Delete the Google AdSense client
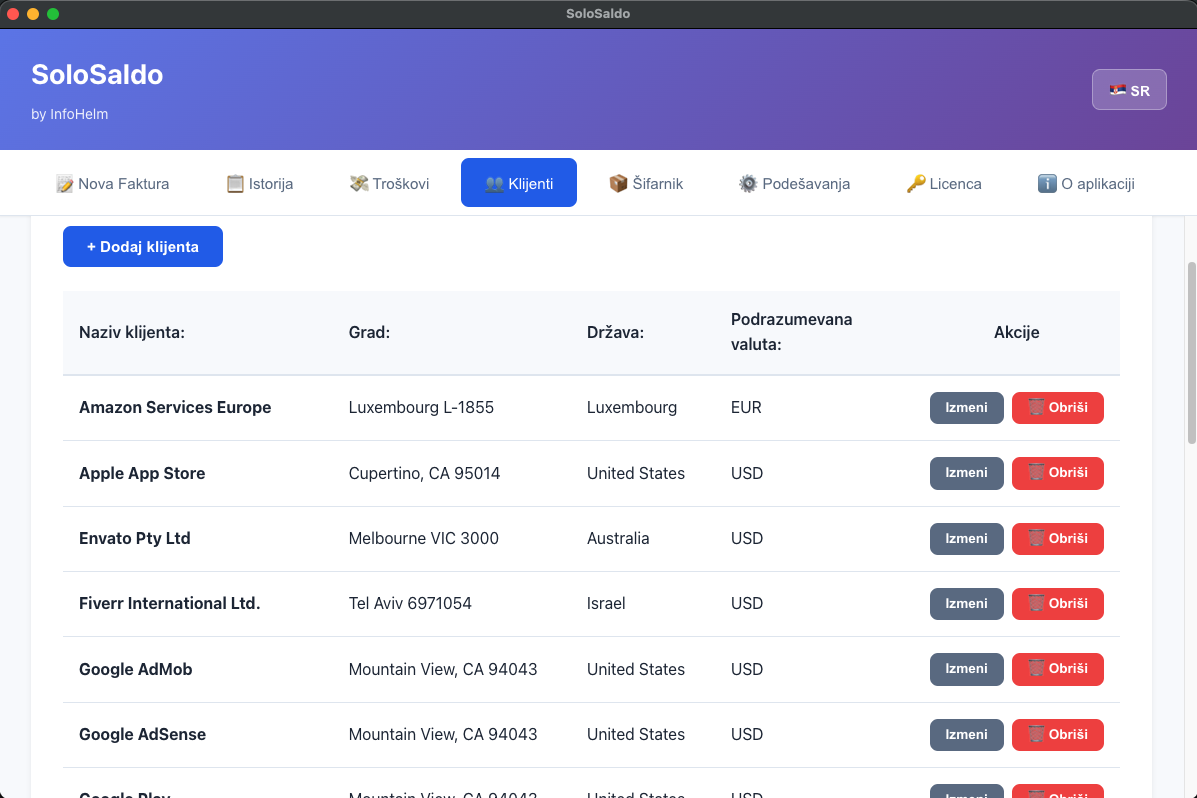The width and height of the screenshot is (1197, 798). [1057, 735]
